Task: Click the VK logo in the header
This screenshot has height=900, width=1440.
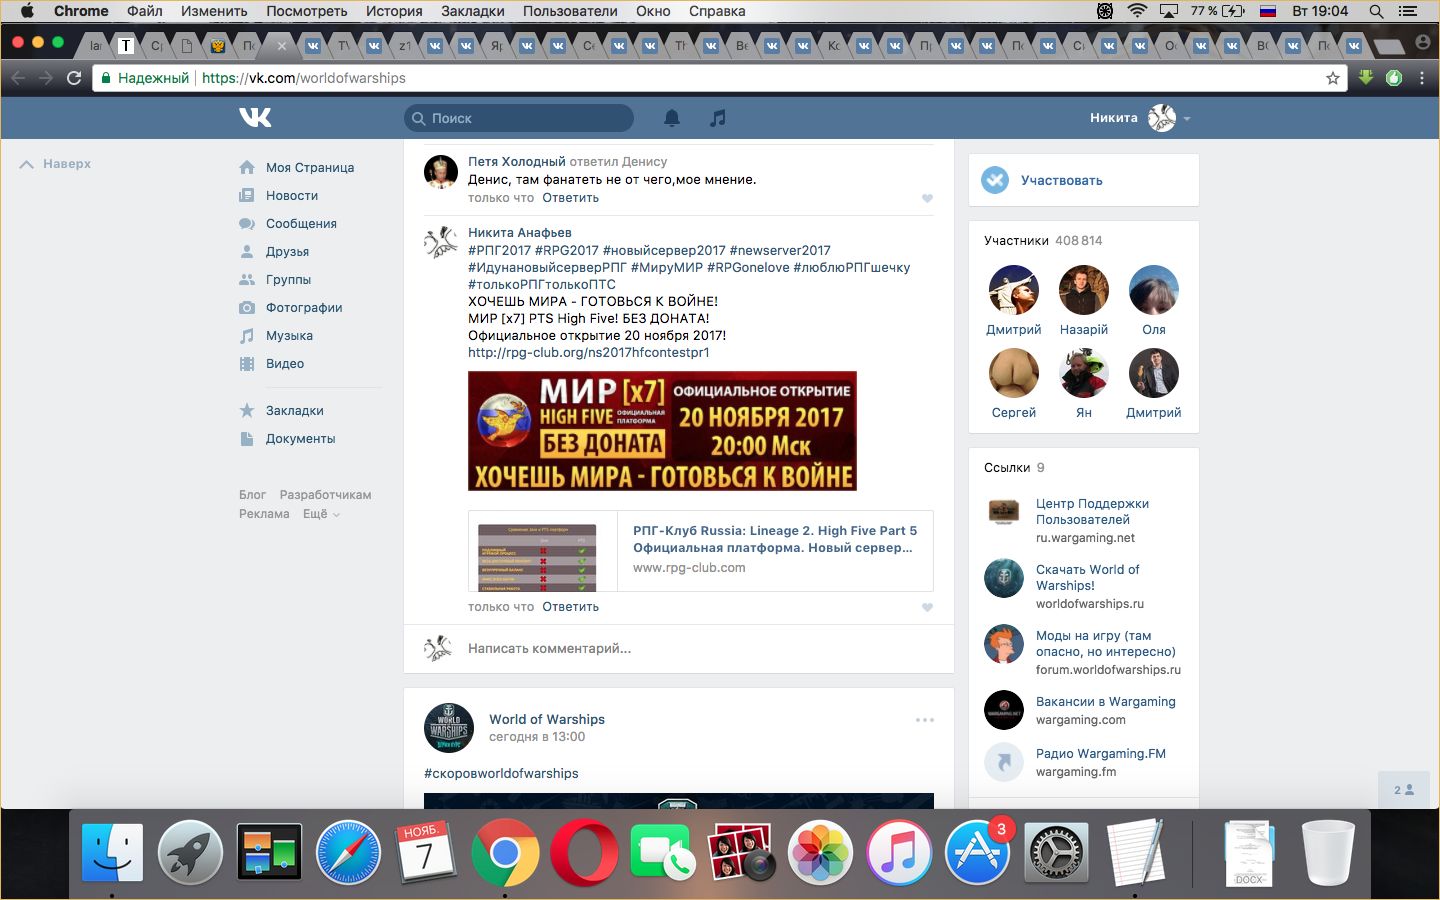Action: (x=255, y=118)
